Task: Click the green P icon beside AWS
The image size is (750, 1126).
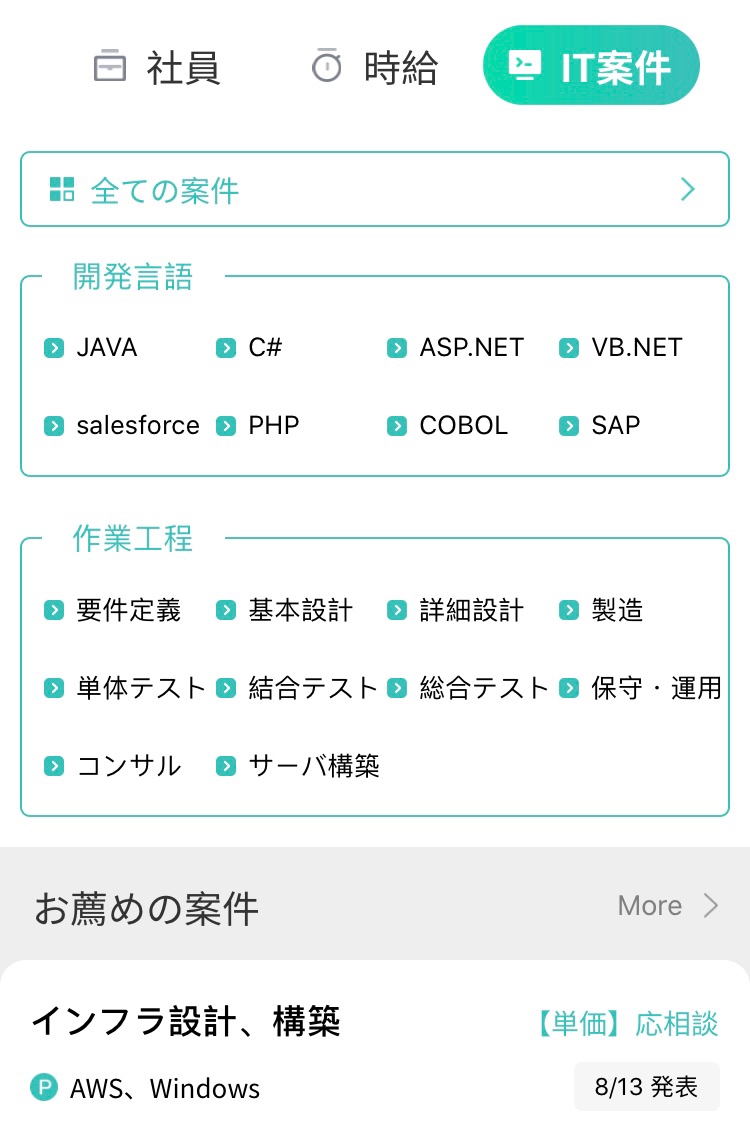Action: tap(44, 1087)
